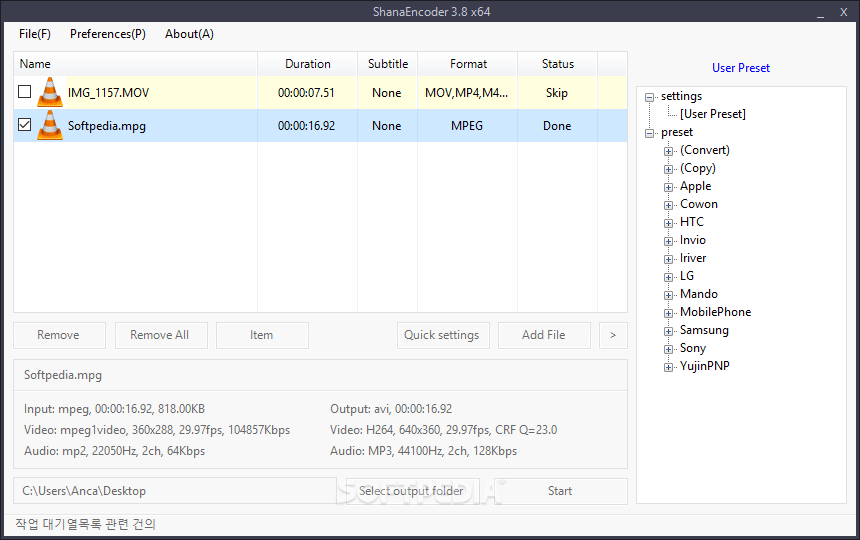Select the [User Preset] tree item
This screenshot has height=540, width=860.
pyautogui.click(x=712, y=114)
